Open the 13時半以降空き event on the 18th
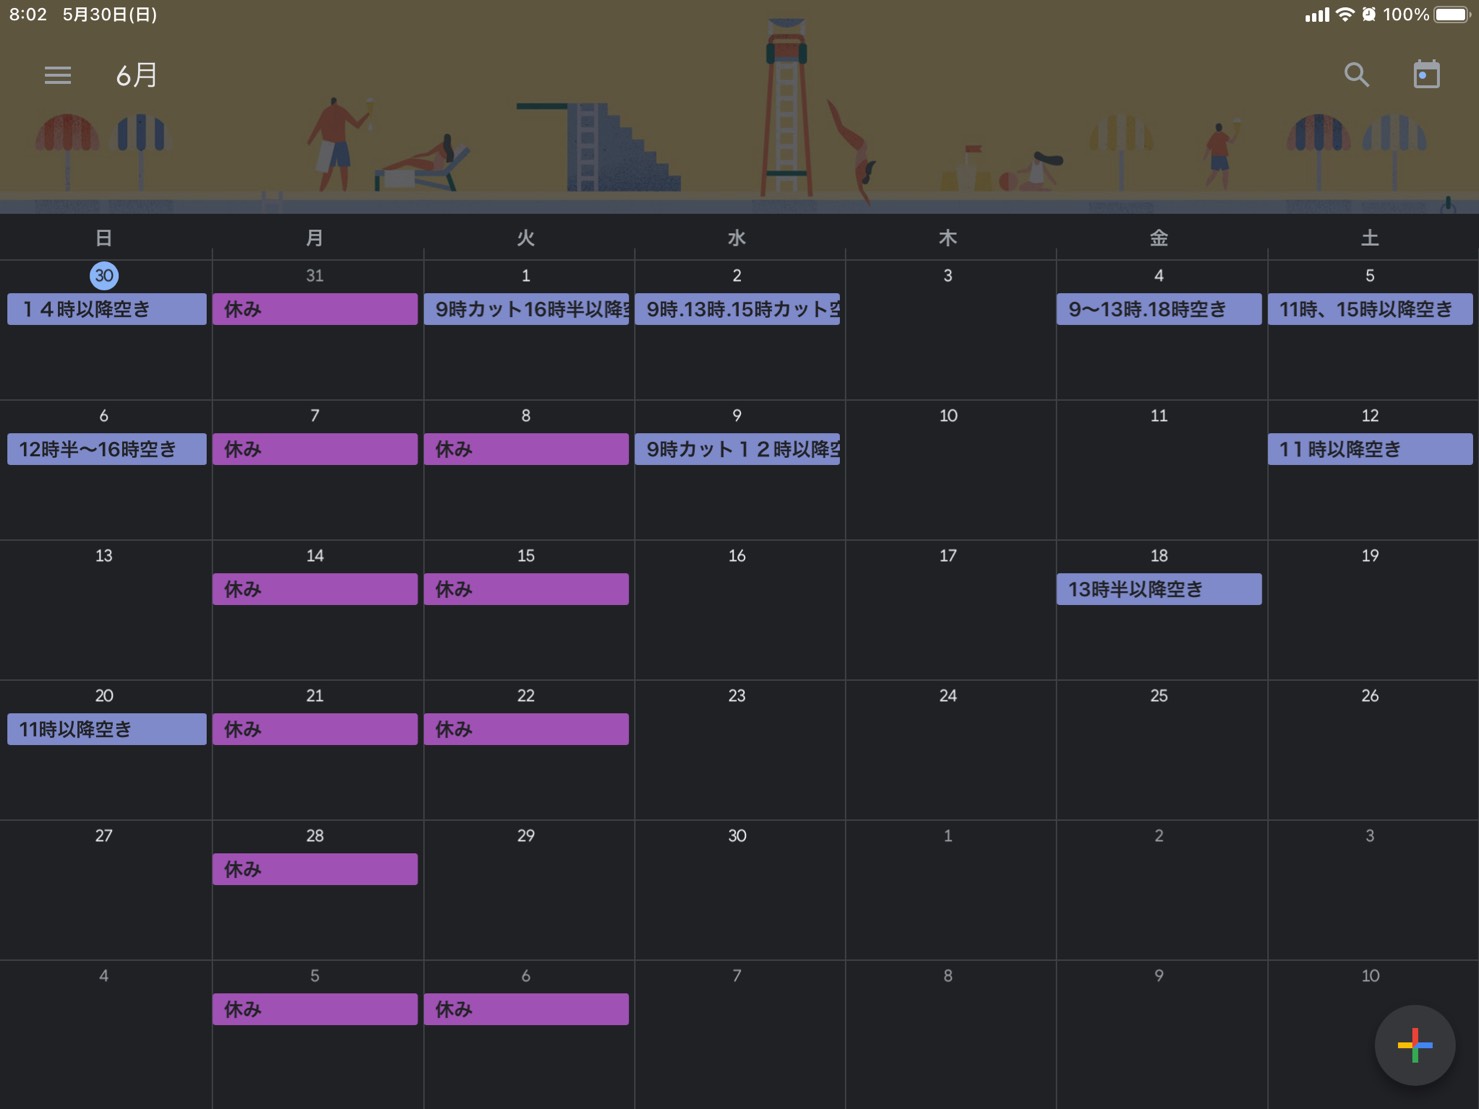Screen dimensions: 1479x1109 tap(1158, 589)
